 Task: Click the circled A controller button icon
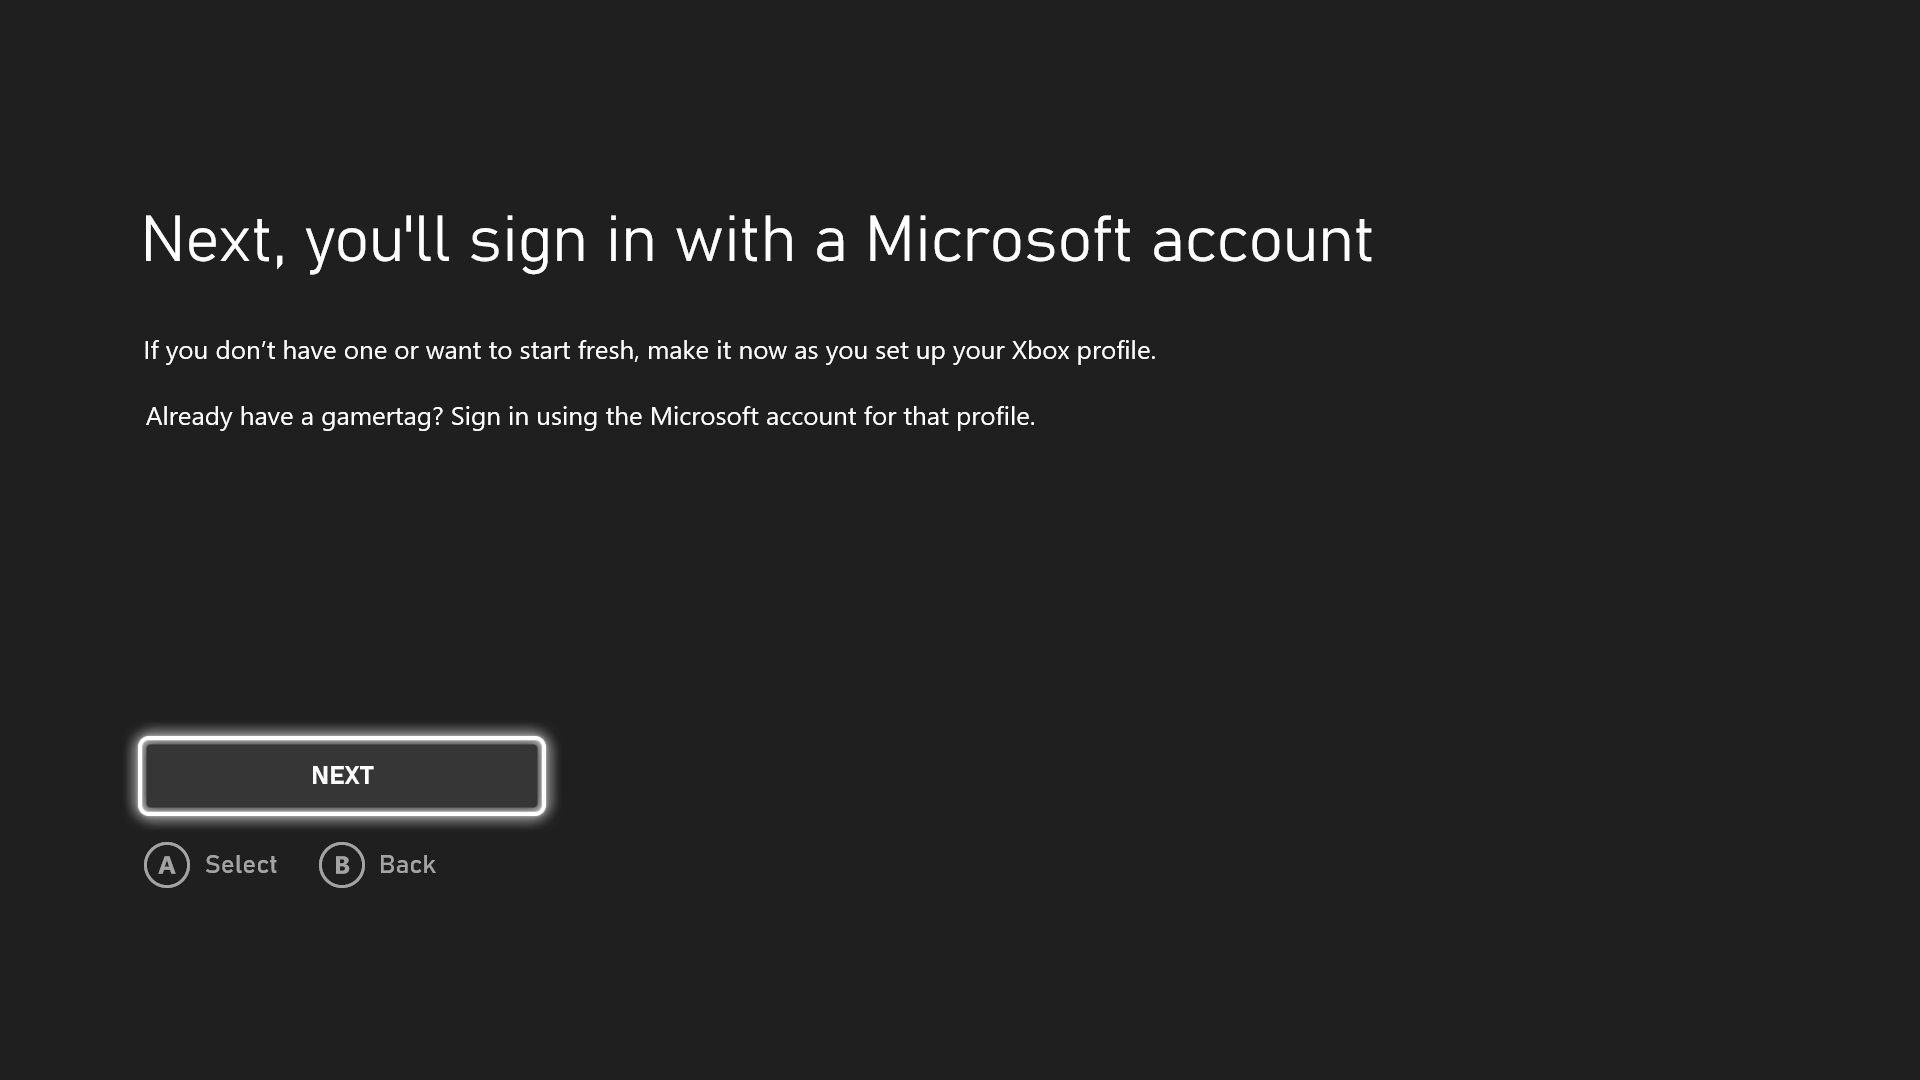(167, 865)
